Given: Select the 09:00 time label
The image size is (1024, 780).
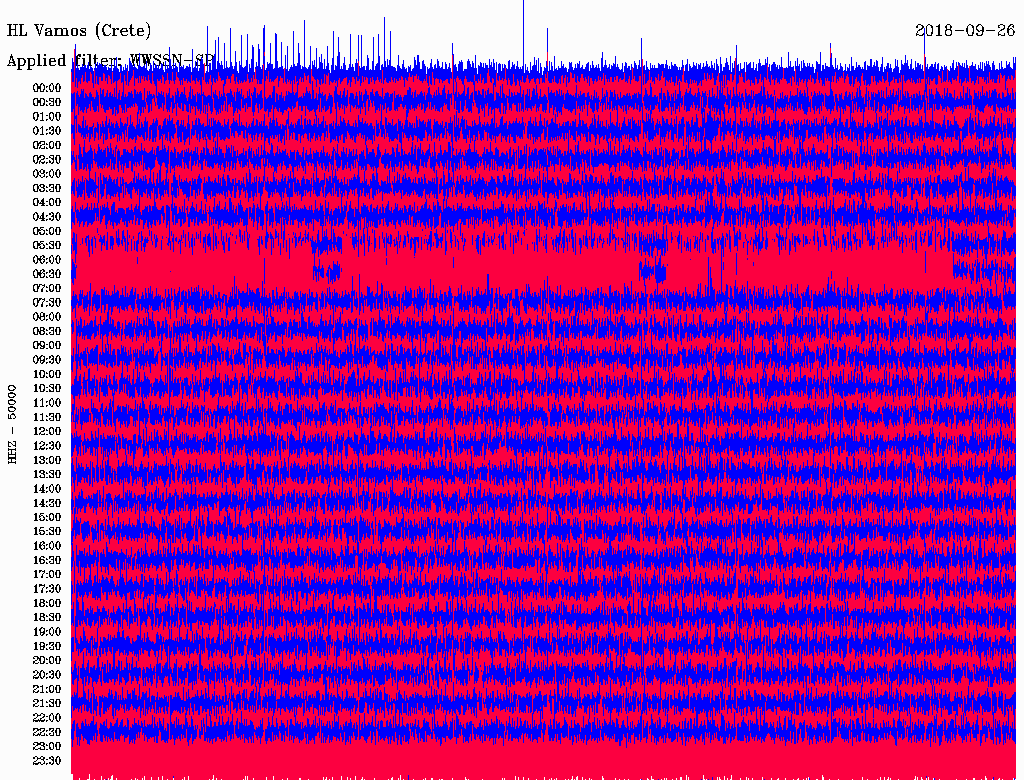Looking at the screenshot, I should click(x=47, y=345).
